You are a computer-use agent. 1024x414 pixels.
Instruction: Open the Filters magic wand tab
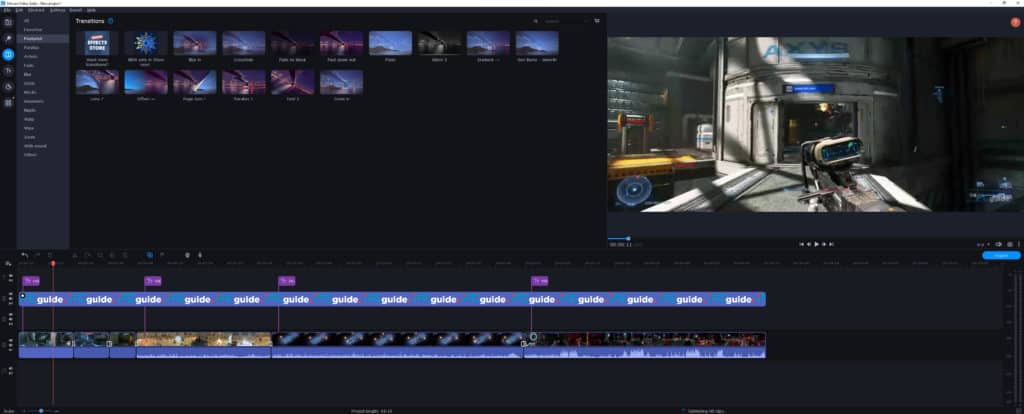[8, 39]
